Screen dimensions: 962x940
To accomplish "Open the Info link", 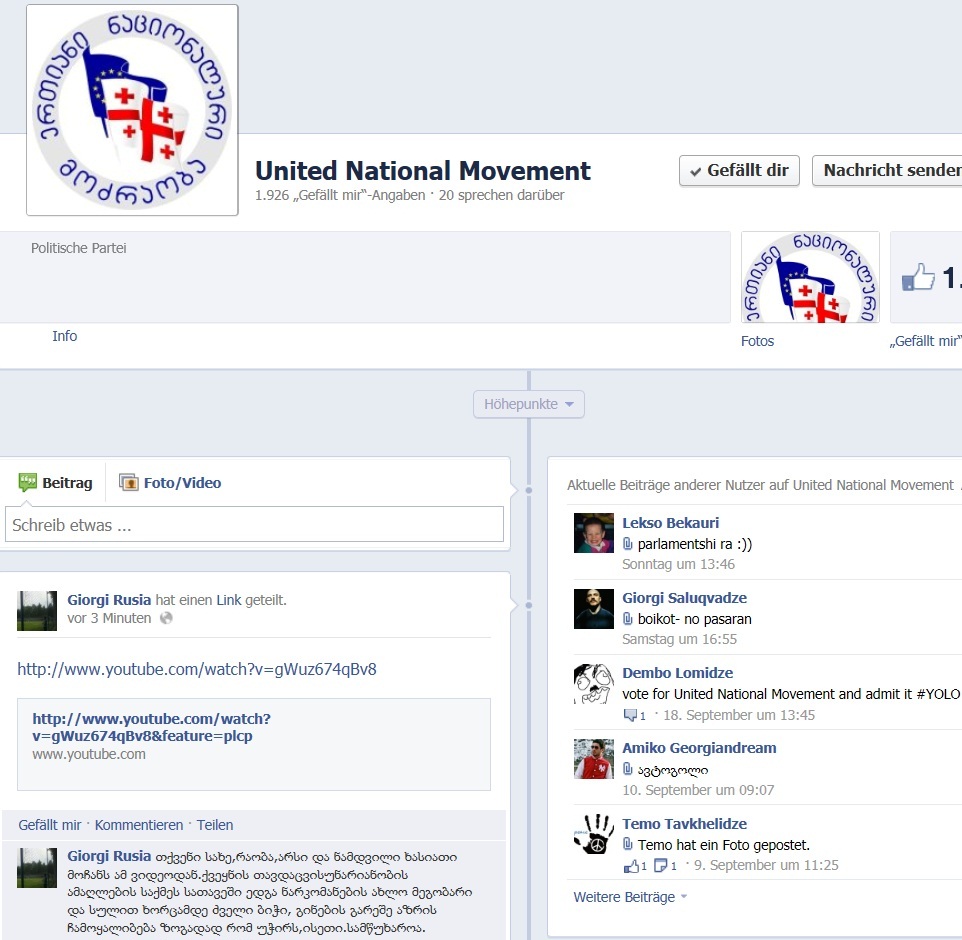I will [x=64, y=336].
